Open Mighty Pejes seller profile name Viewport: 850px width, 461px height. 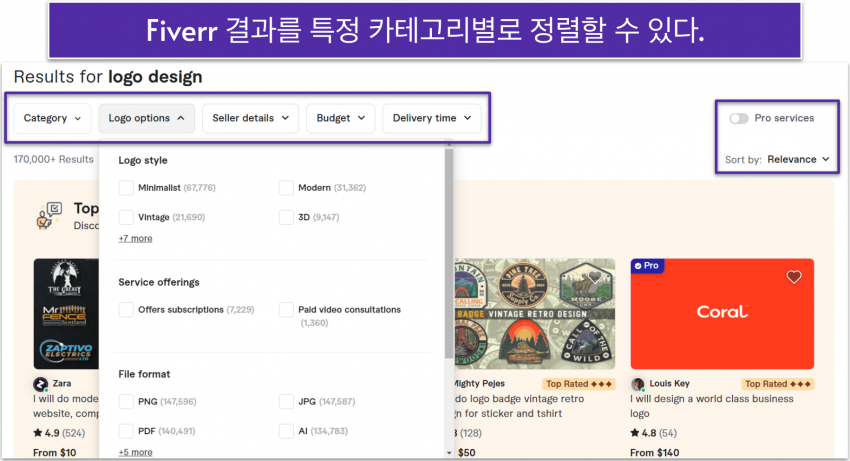480,383
